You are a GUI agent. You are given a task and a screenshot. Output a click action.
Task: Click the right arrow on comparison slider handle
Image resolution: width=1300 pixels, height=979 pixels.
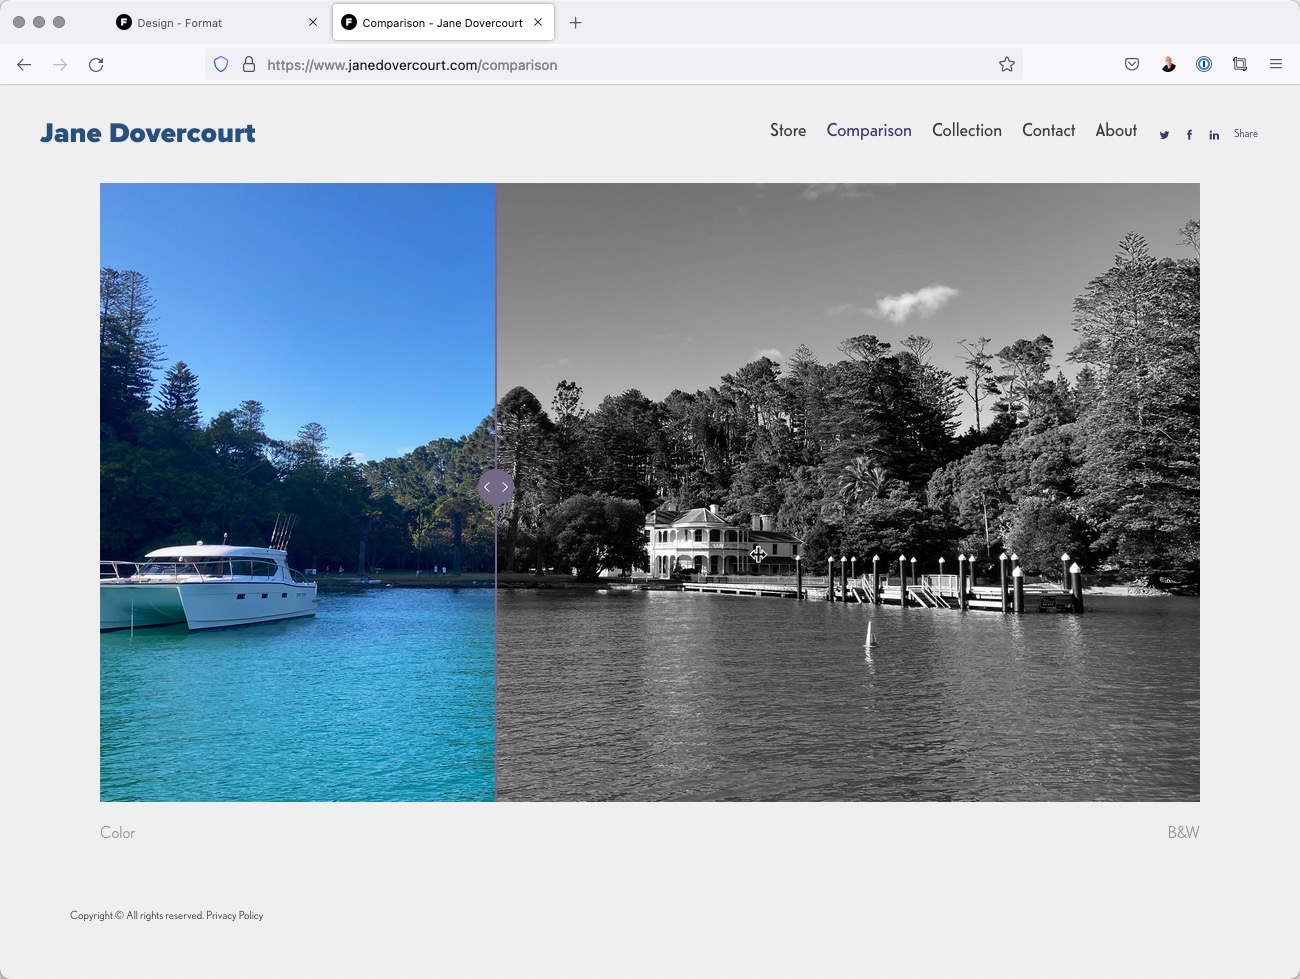pos(503,487)
